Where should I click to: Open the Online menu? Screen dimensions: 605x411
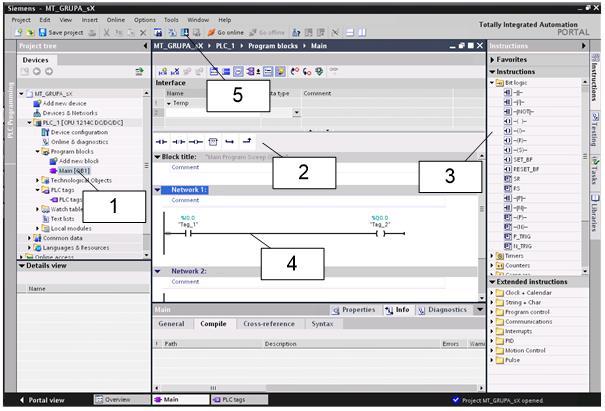point(116,20)
